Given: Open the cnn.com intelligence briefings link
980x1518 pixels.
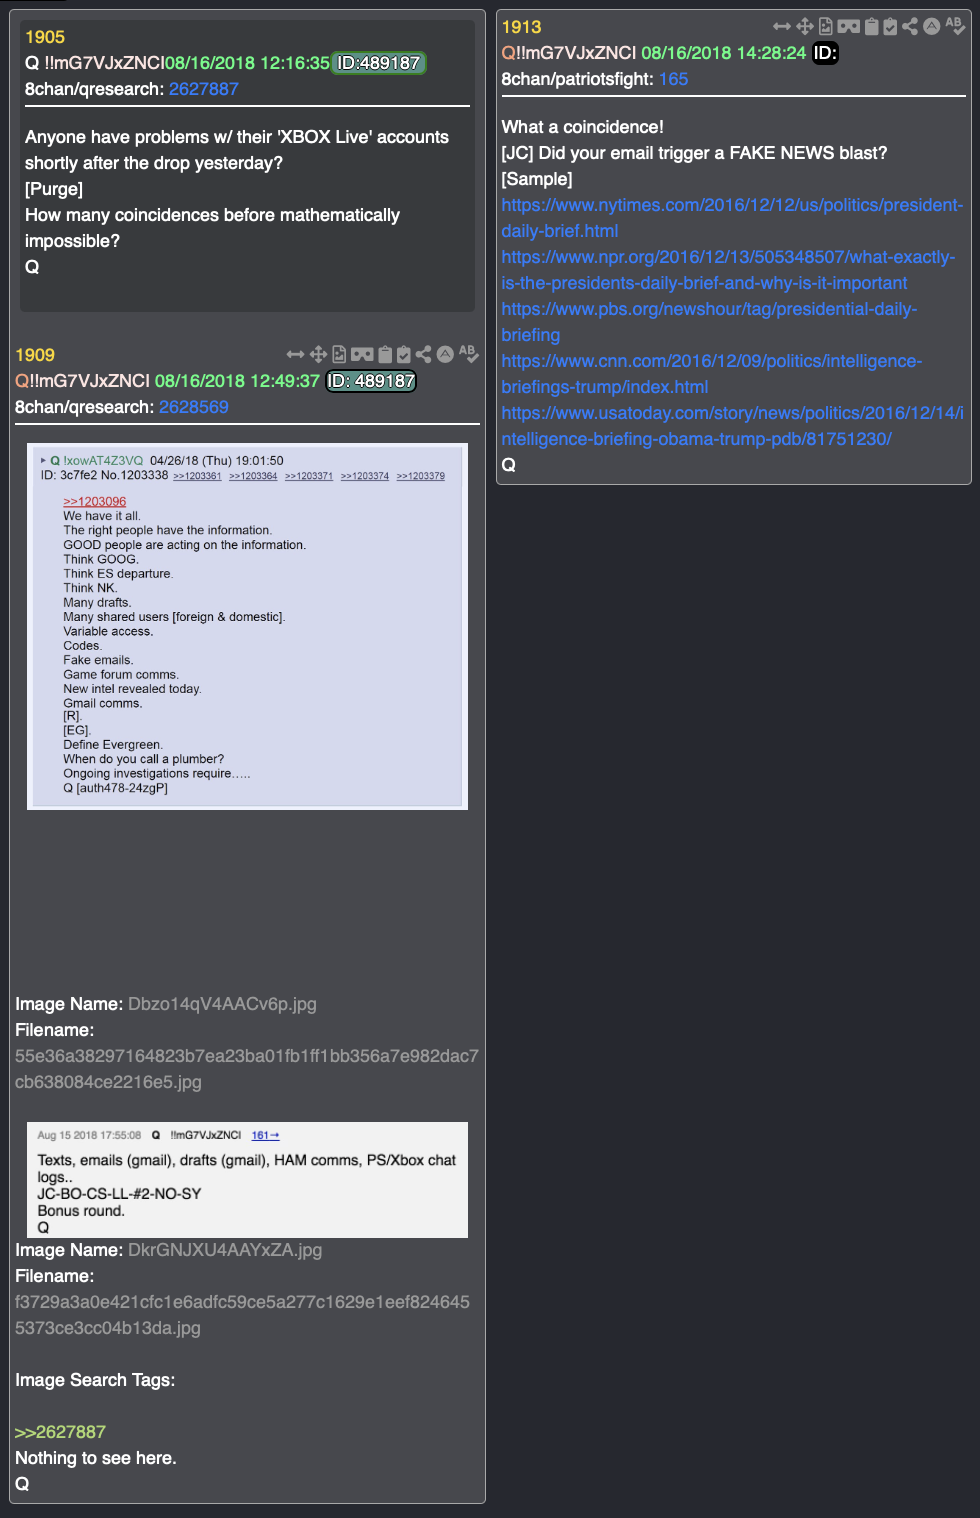Looking at the screenshot, I should 711,374.
